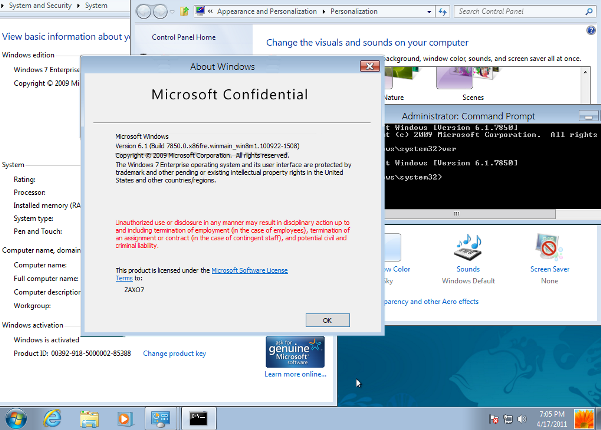Switch to Command Prompt taskbar button
The width and height of the screenshot is (601, 430).
(199, 419)
